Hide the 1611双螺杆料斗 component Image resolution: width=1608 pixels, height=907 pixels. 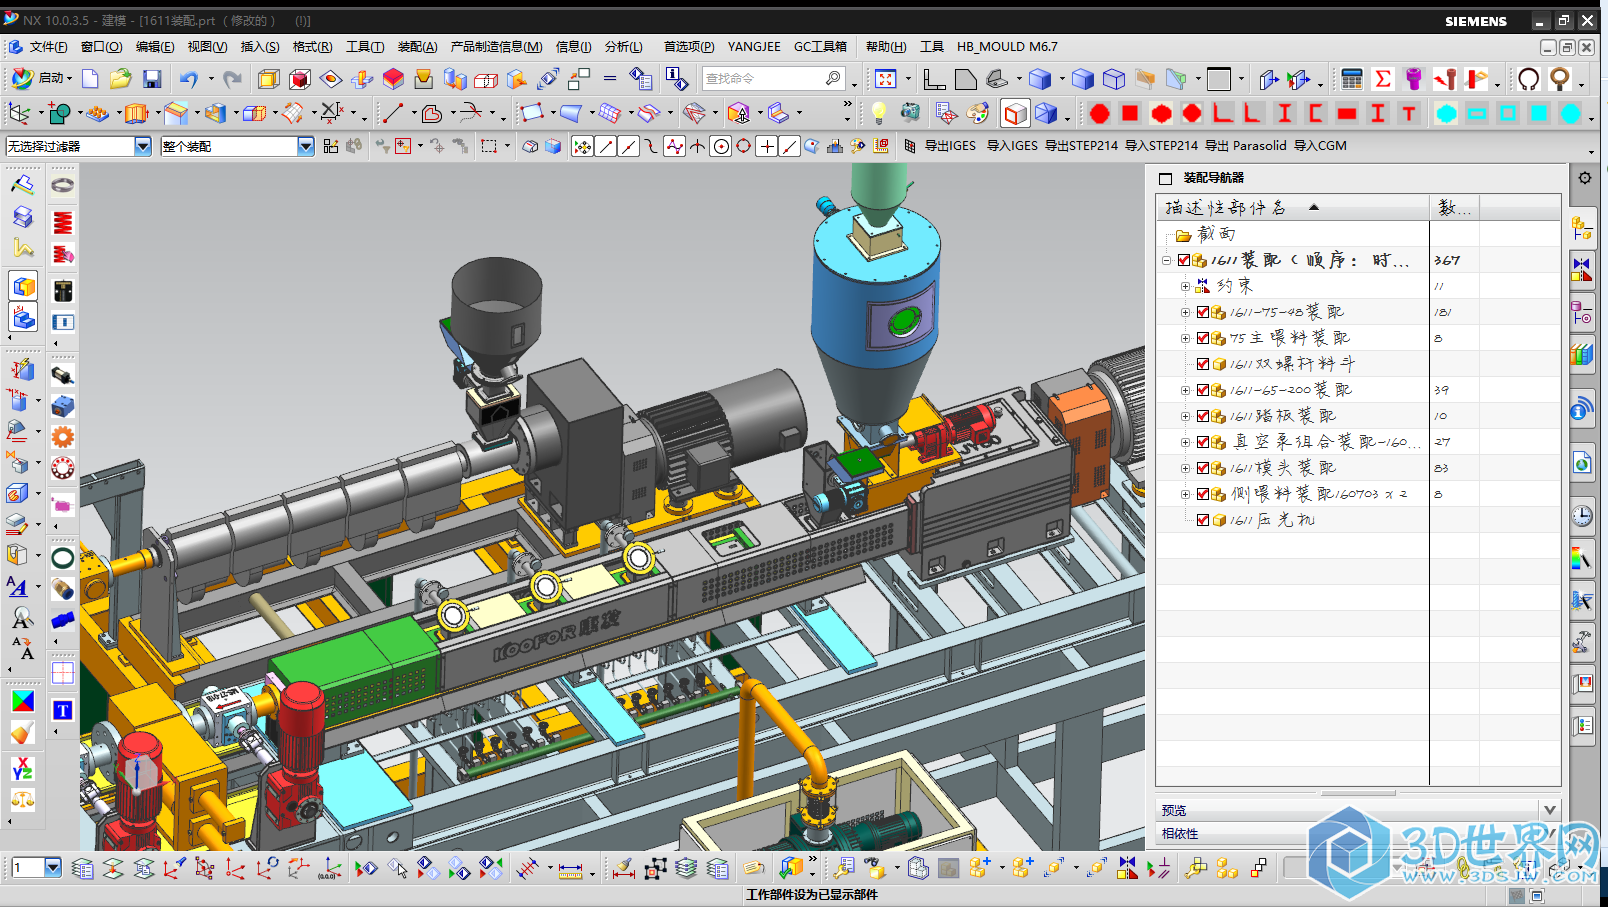pos(1203,364)
